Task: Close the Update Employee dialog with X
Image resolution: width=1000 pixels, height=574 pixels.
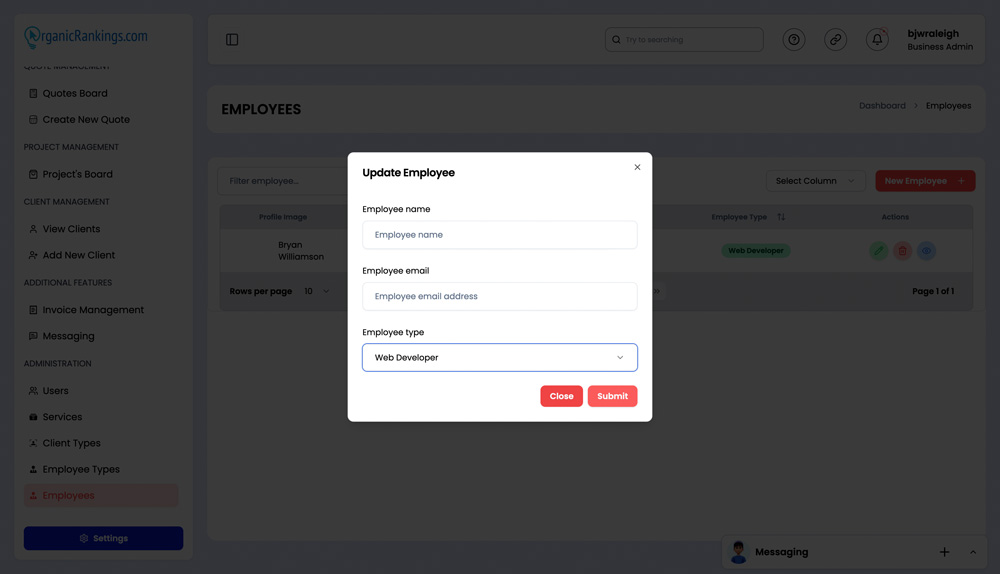Action: 637,167
